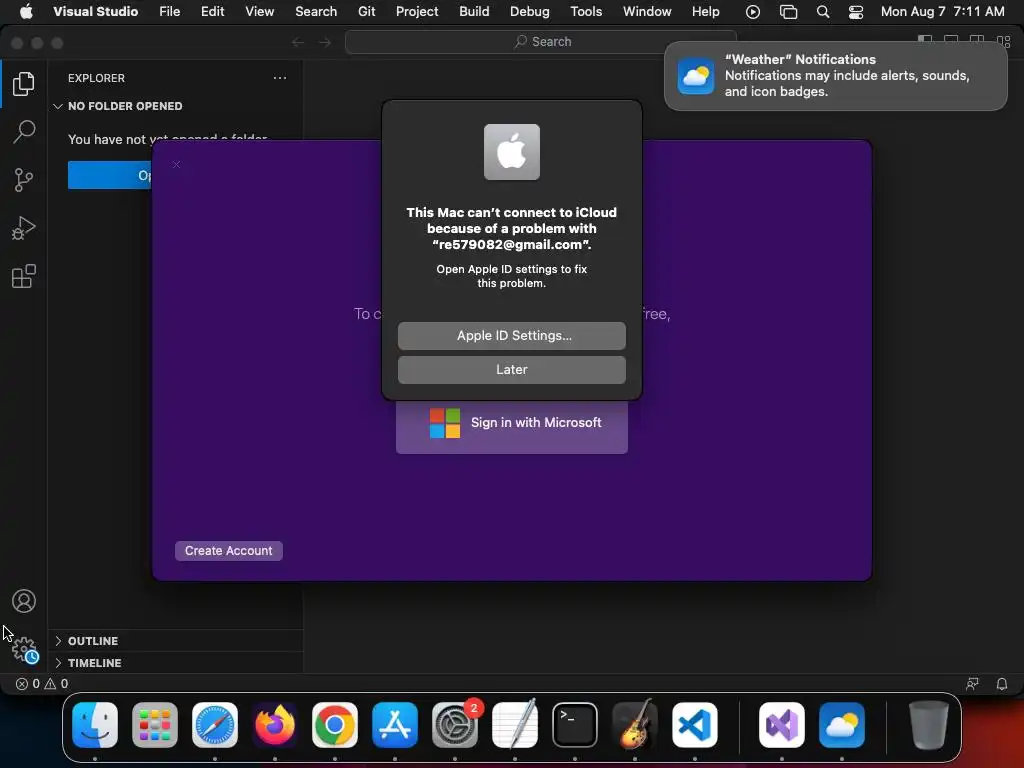Viewport: 1024px width, 768px height.
Task: Launch Google Chrome from the Dock
Action: [334, 725]
